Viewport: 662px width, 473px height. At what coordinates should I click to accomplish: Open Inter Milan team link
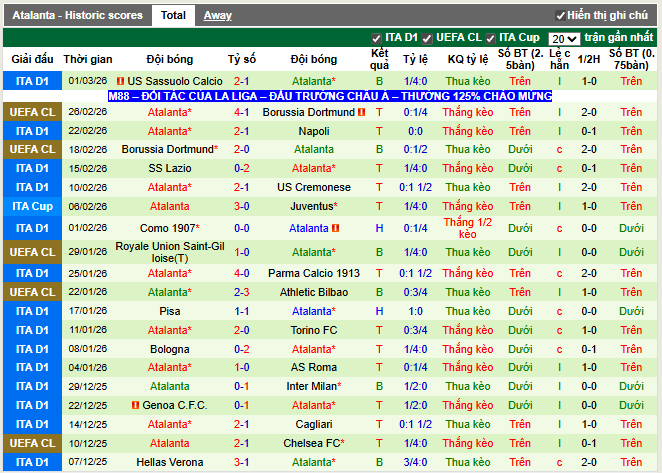312,386
